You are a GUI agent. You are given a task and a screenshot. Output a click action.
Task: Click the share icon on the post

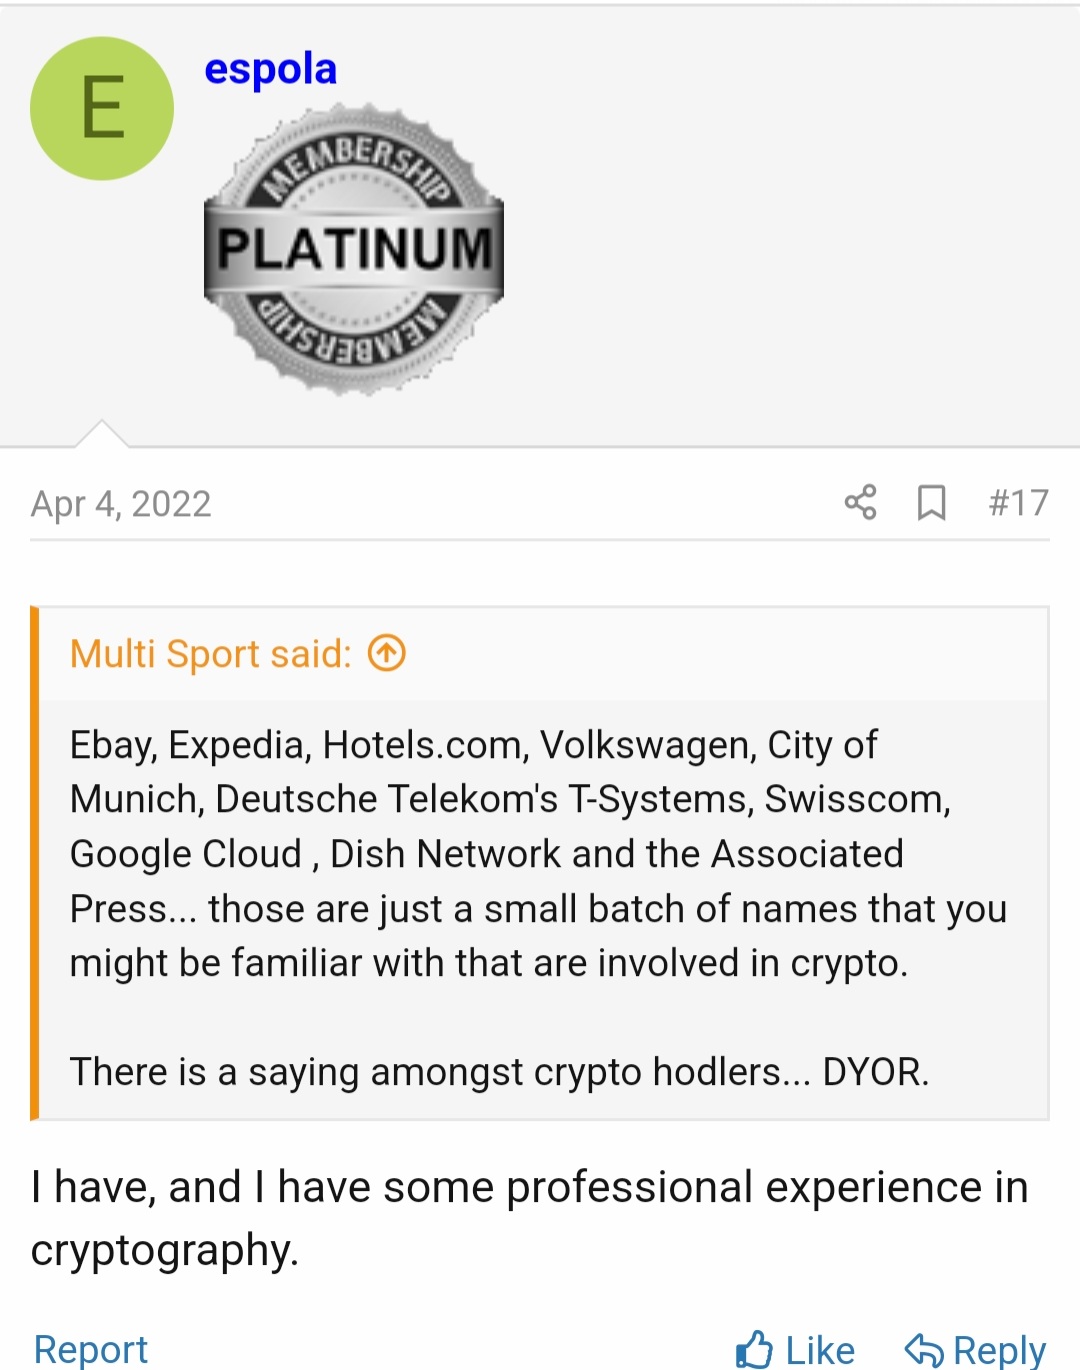pyautogui.click(x=860, y=502)
